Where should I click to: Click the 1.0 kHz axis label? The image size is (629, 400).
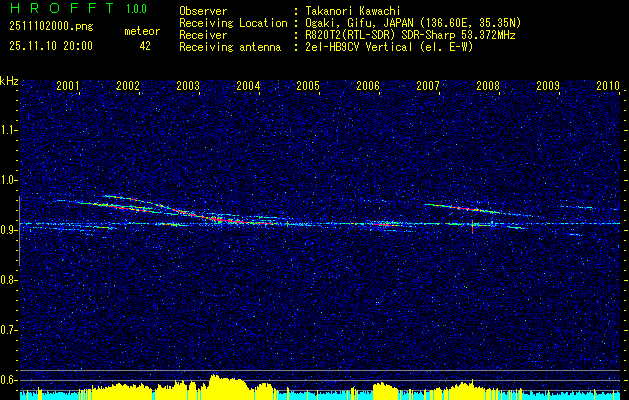point(7,180)
